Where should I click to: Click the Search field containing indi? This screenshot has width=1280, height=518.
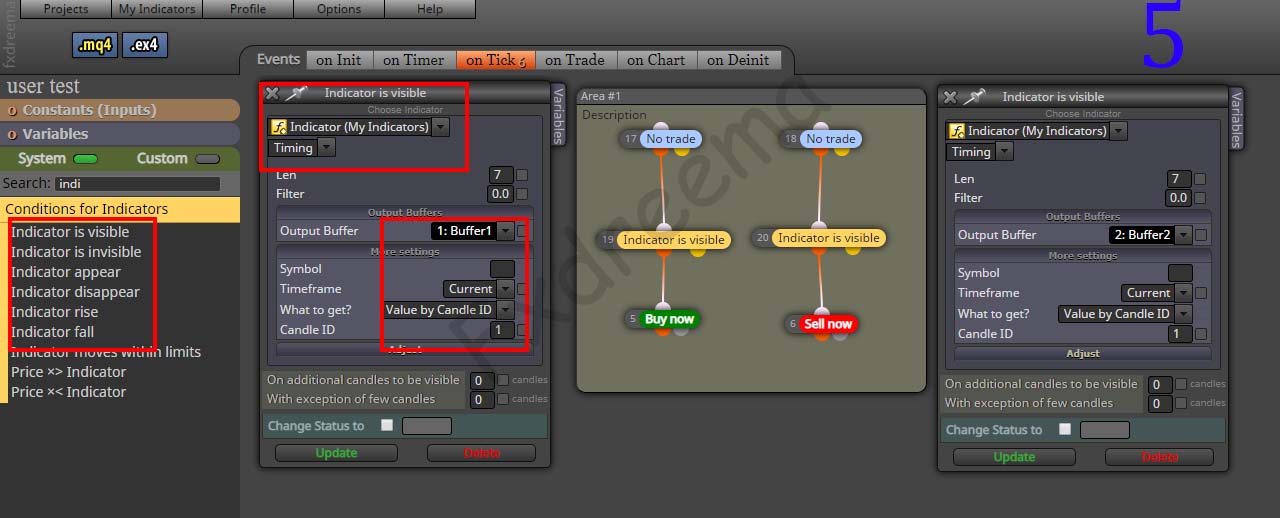(x=138, y=184)
